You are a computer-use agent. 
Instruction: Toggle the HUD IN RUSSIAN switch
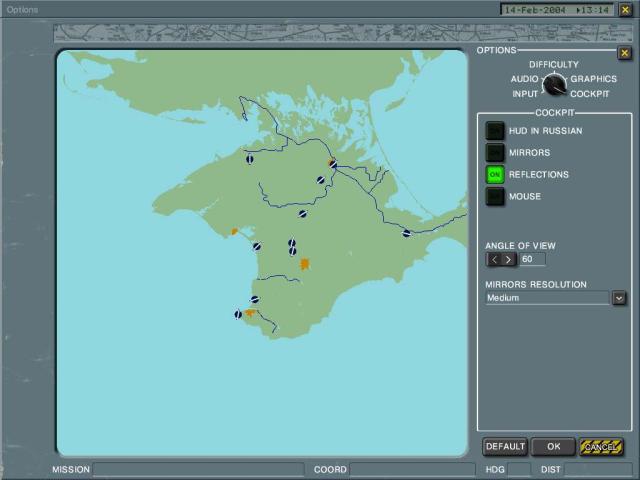pyautogui.click(x=495, y=130)
